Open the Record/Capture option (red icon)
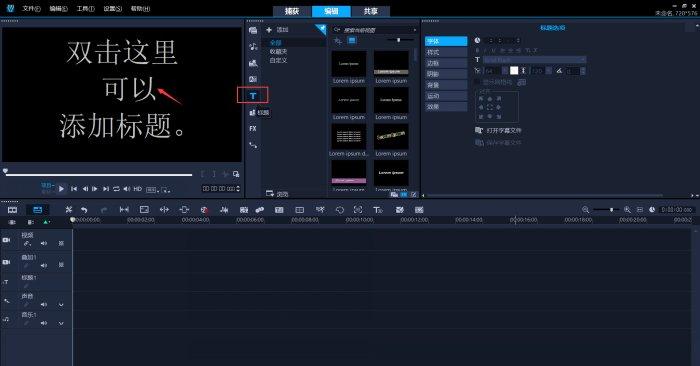 coord(204,210)
